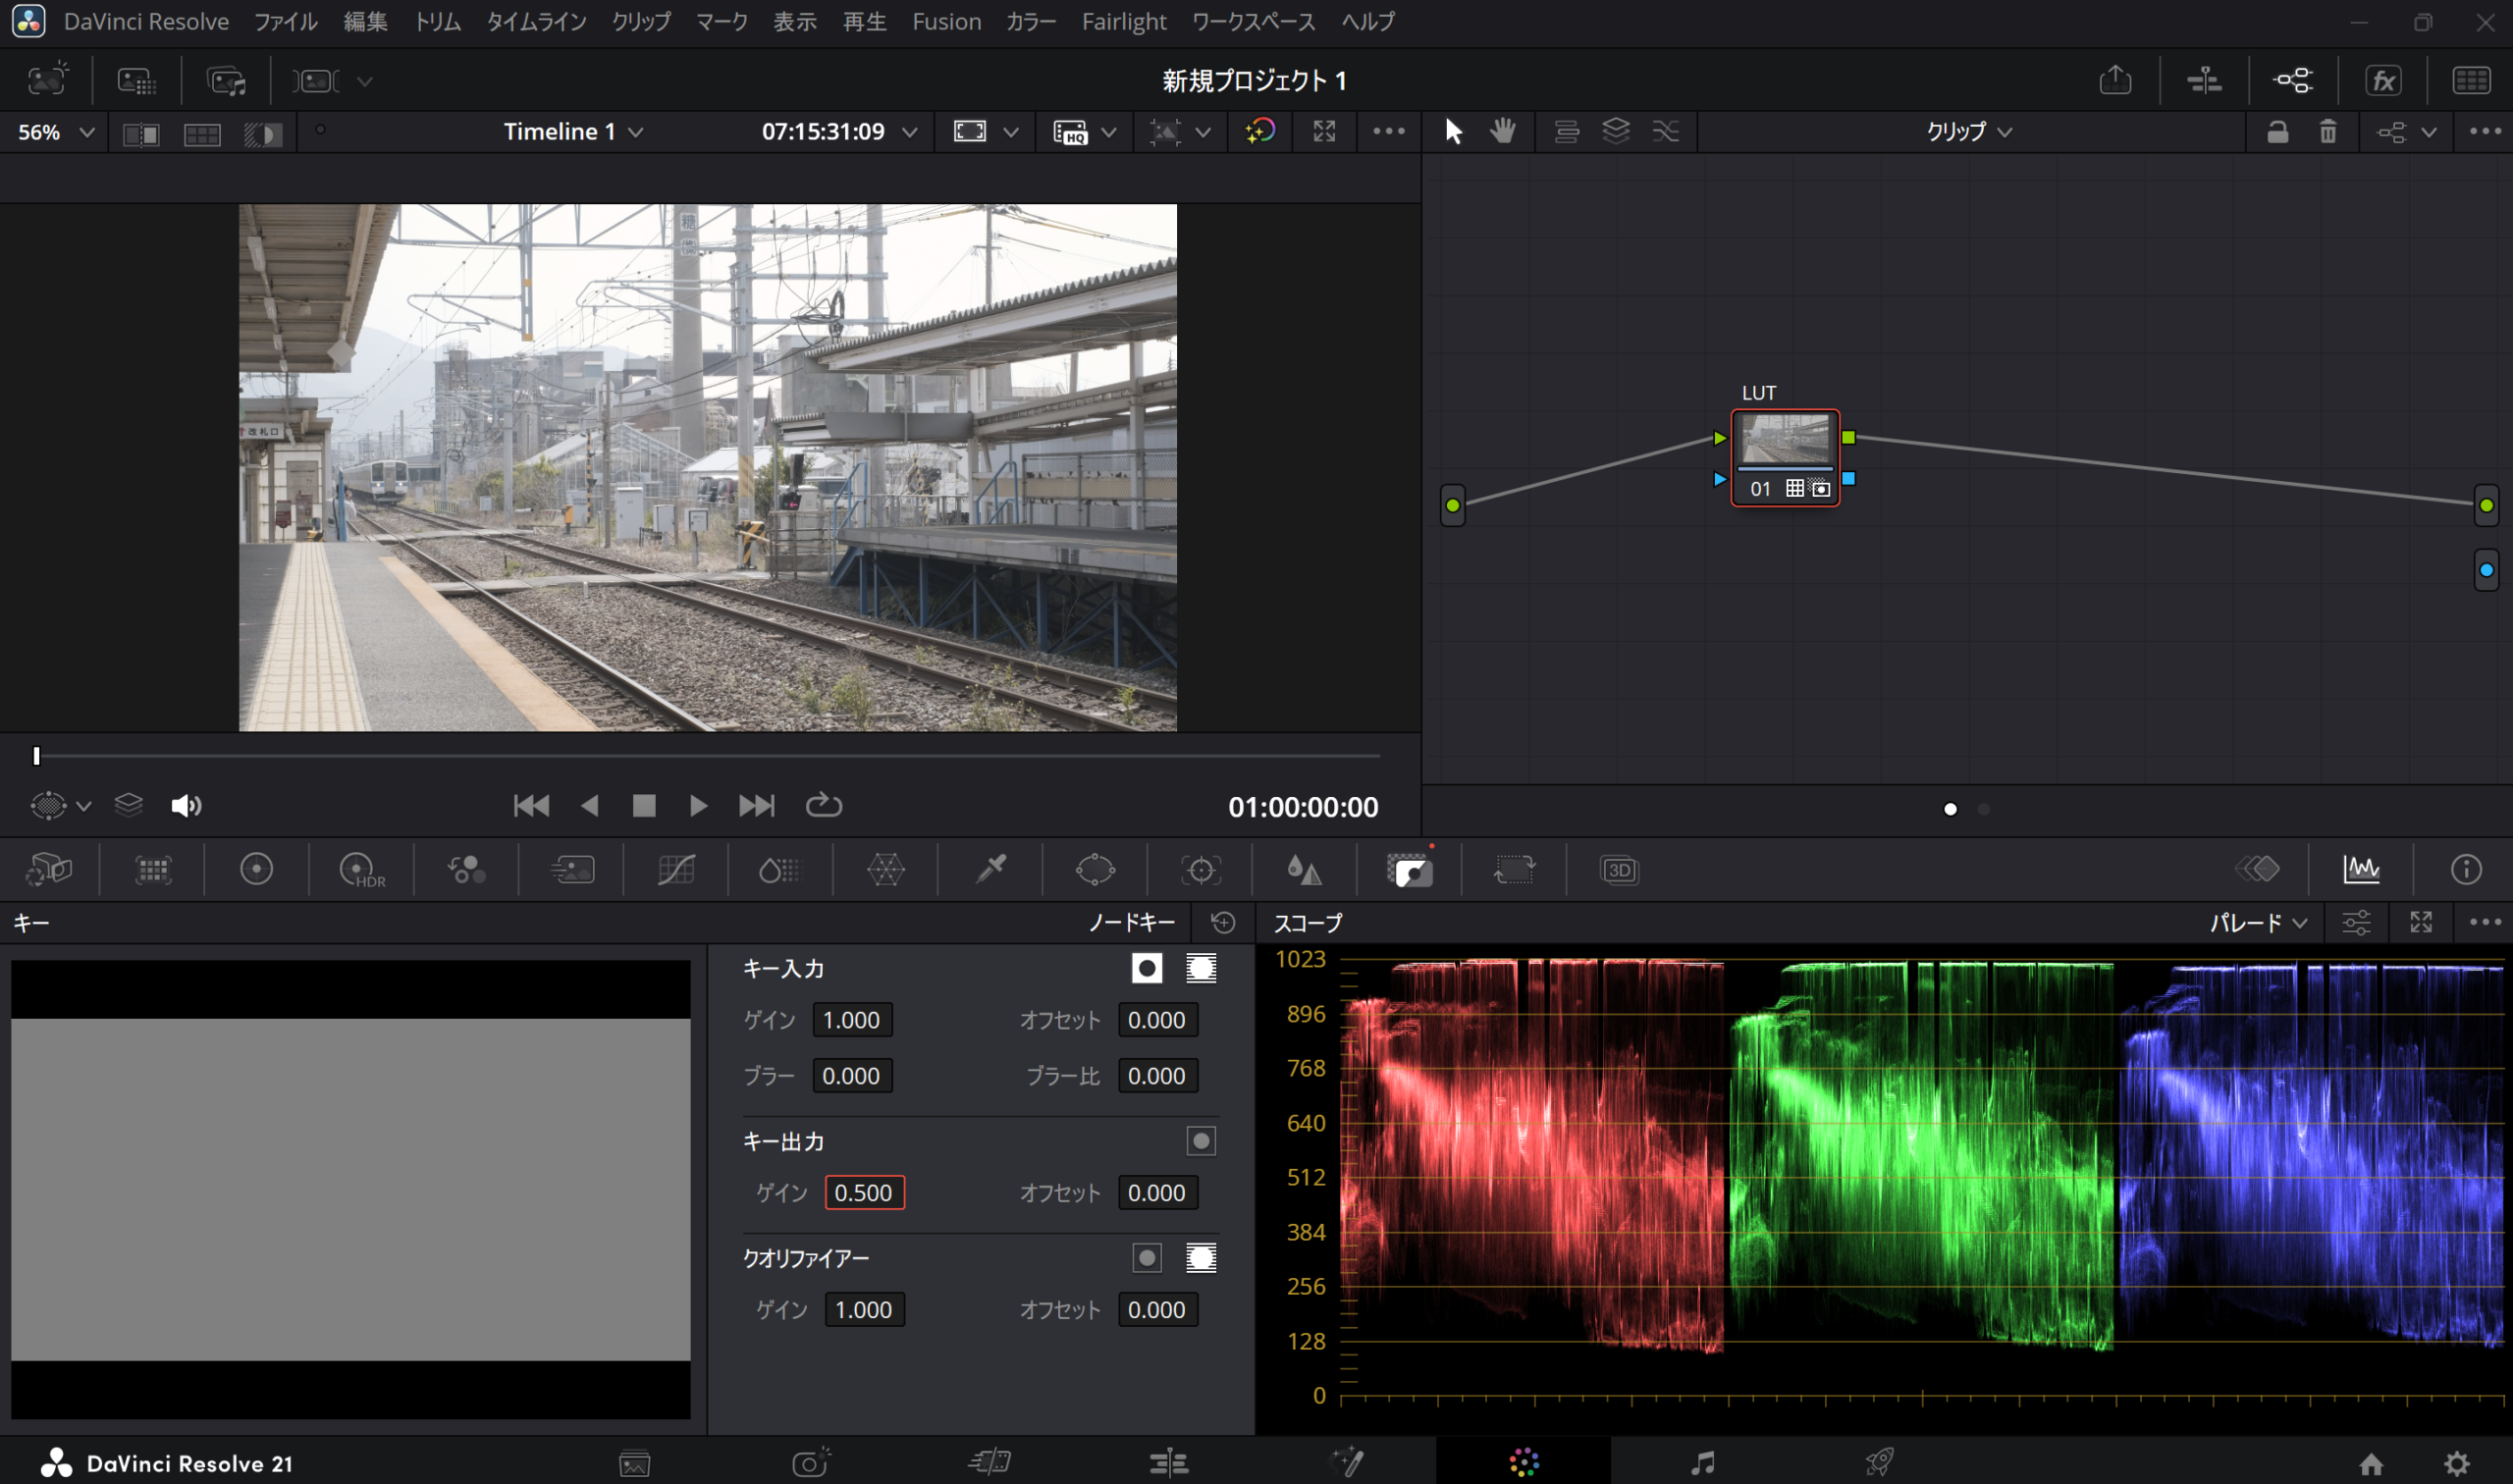Open the Color Warper palette icon
Image resolution: width=2513 pixels, height=1484 pixels.
tap(886, 870)
